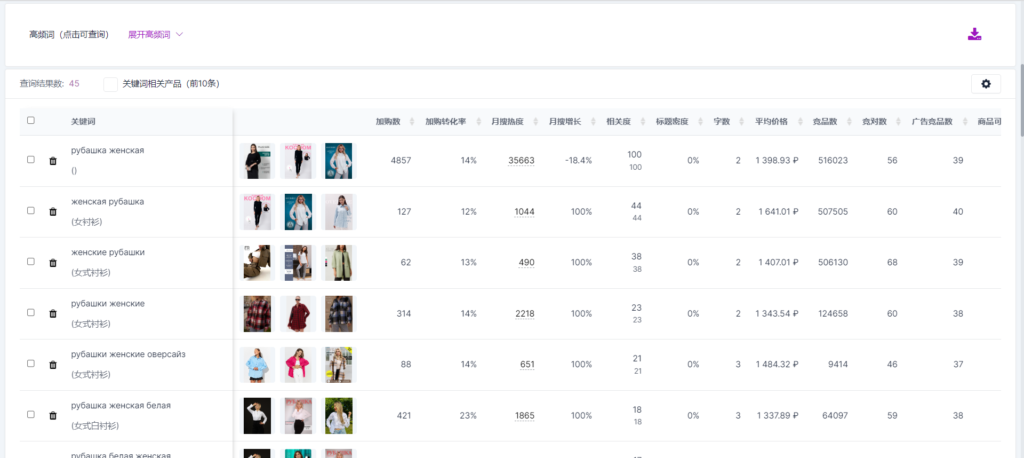Select the 平均价格 column header

click(x=771, y=122)
